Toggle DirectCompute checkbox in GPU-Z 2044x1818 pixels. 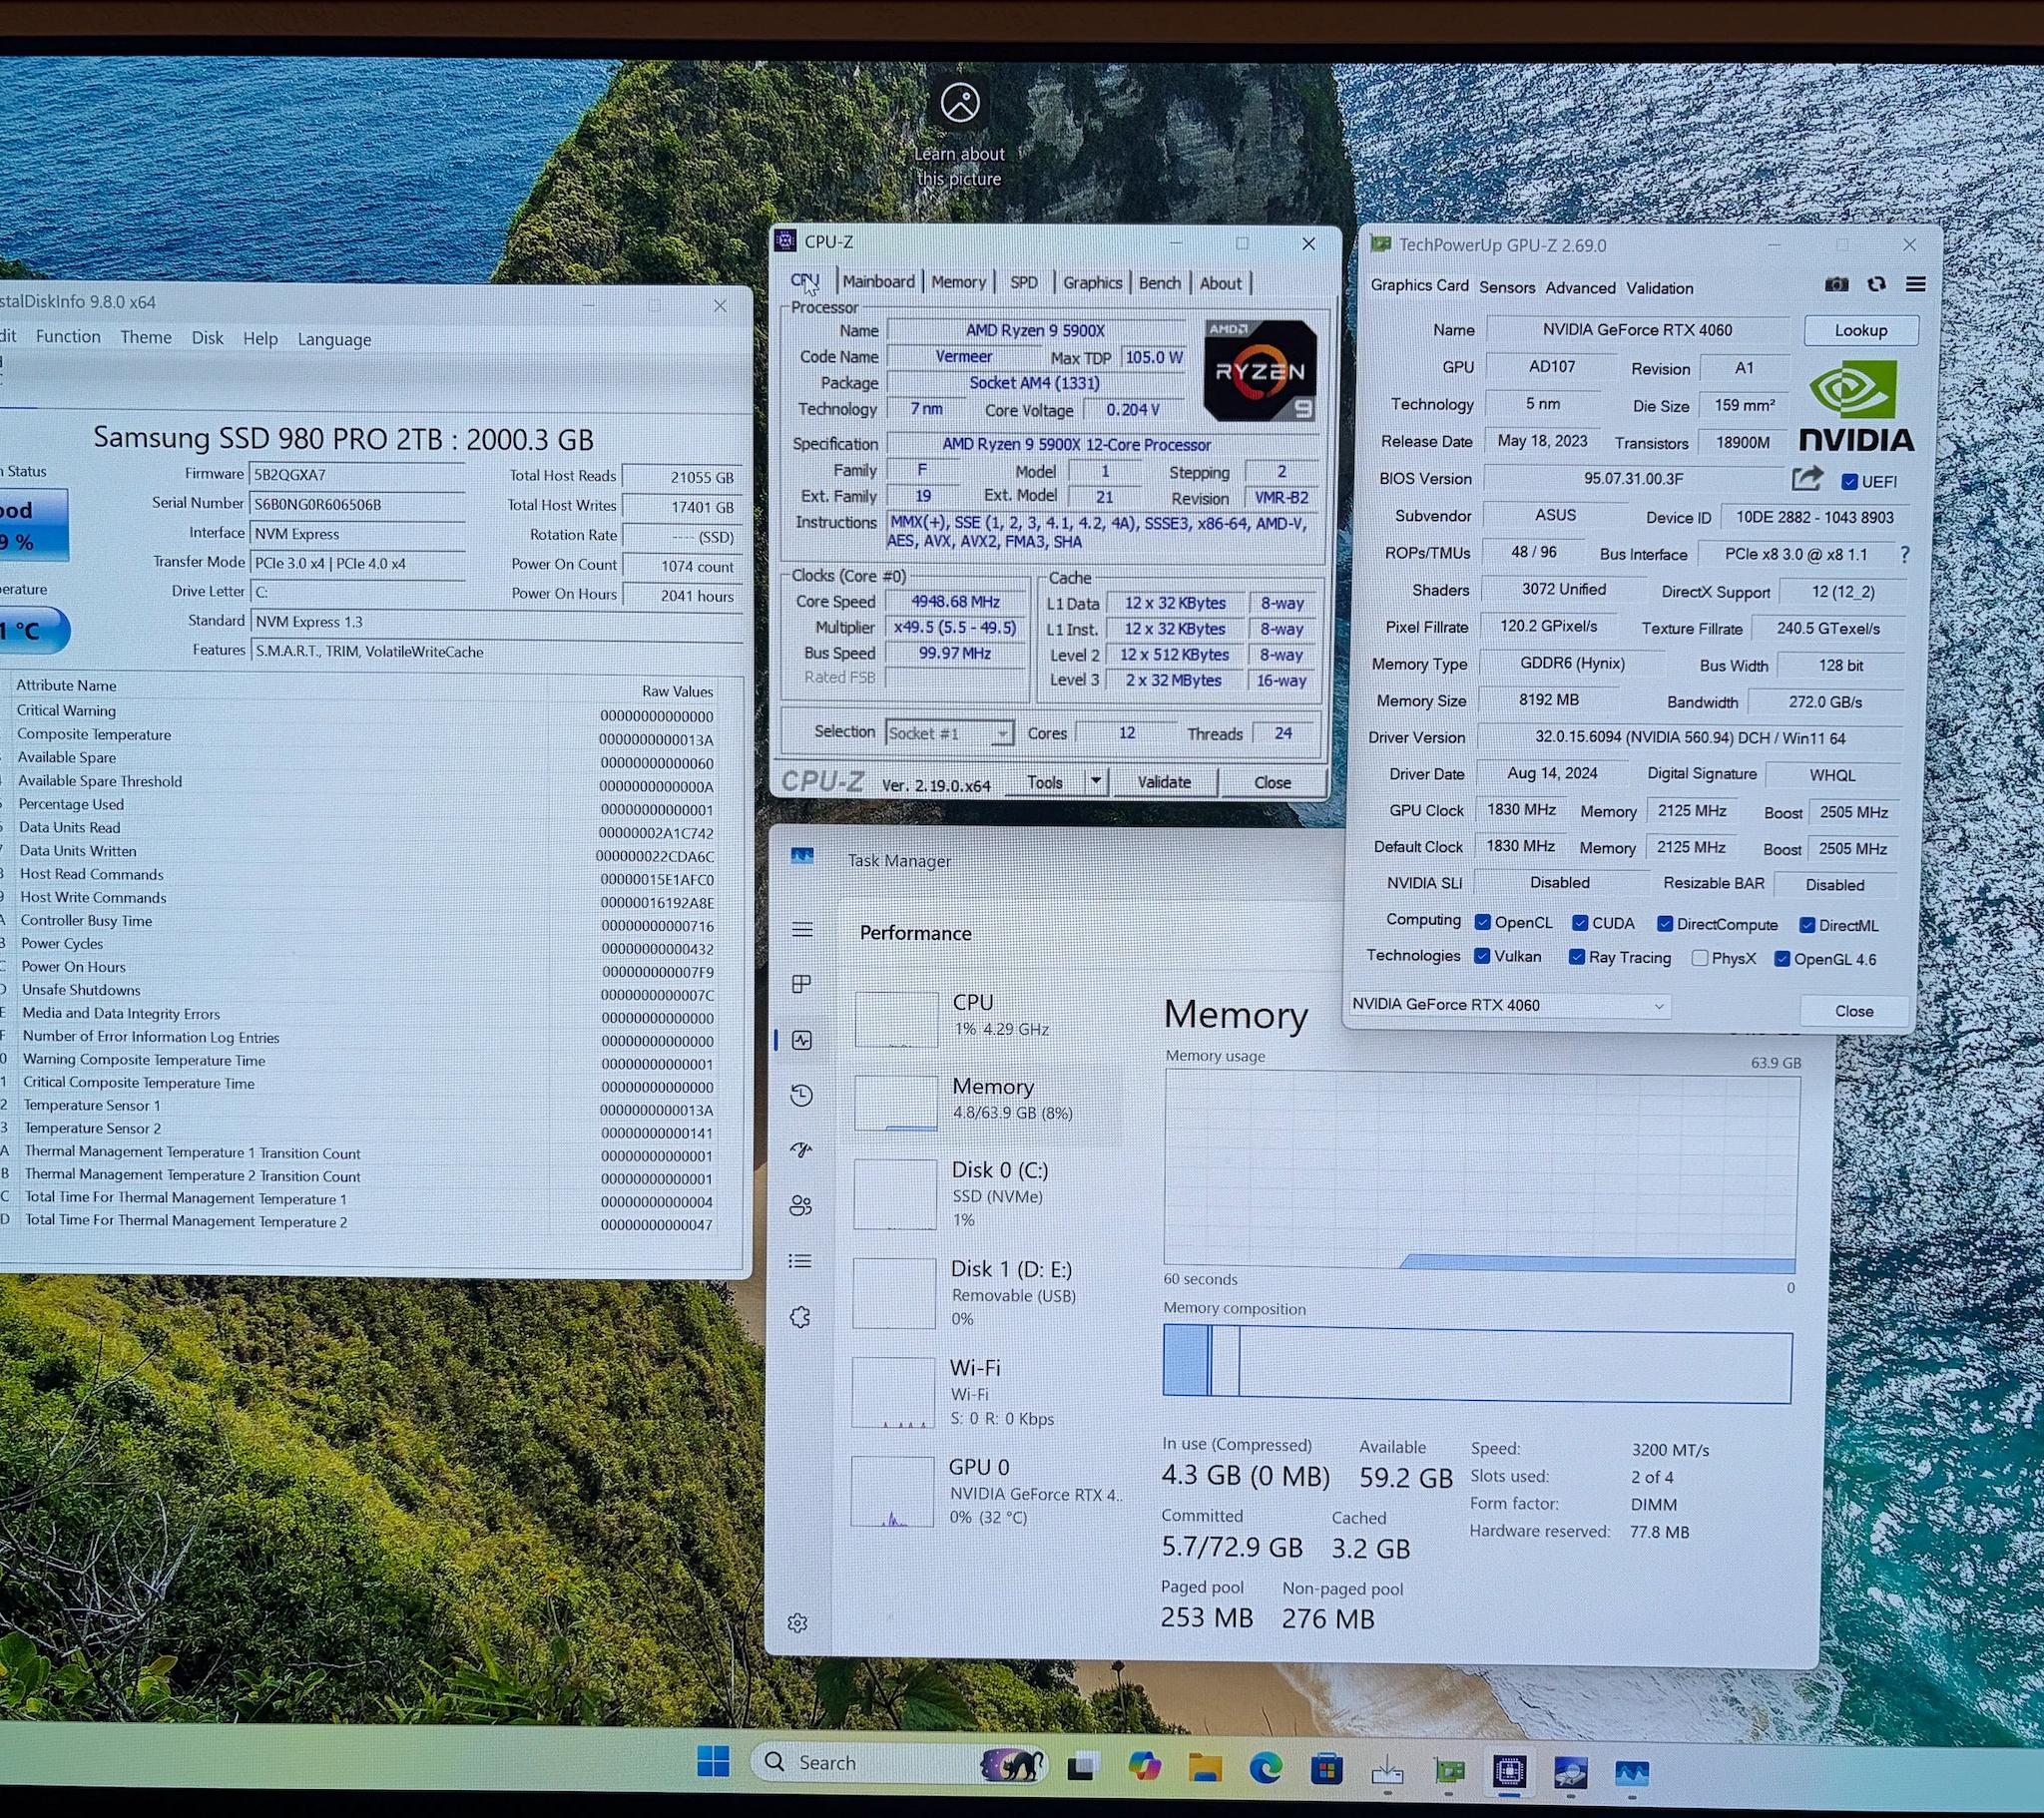[1665, 924]
